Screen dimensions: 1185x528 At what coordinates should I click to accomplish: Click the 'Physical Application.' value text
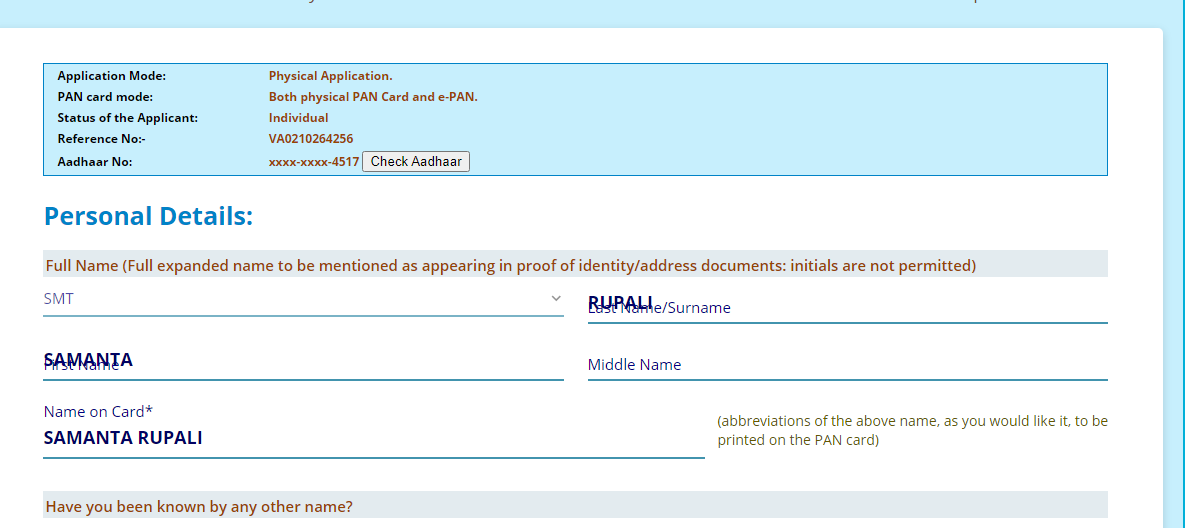pyautogui.click(x=330, y=76)
